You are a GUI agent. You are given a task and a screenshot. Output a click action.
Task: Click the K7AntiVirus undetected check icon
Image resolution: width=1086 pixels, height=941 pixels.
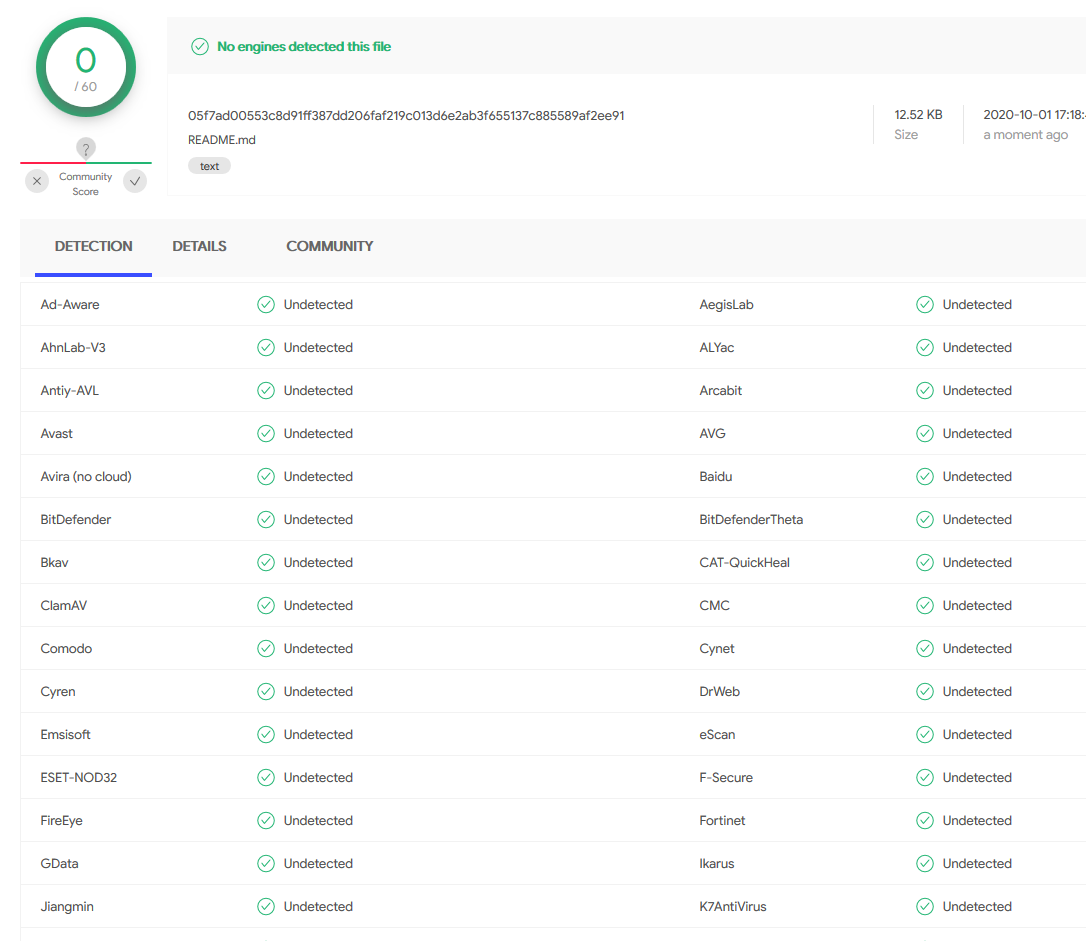(925, 906)
